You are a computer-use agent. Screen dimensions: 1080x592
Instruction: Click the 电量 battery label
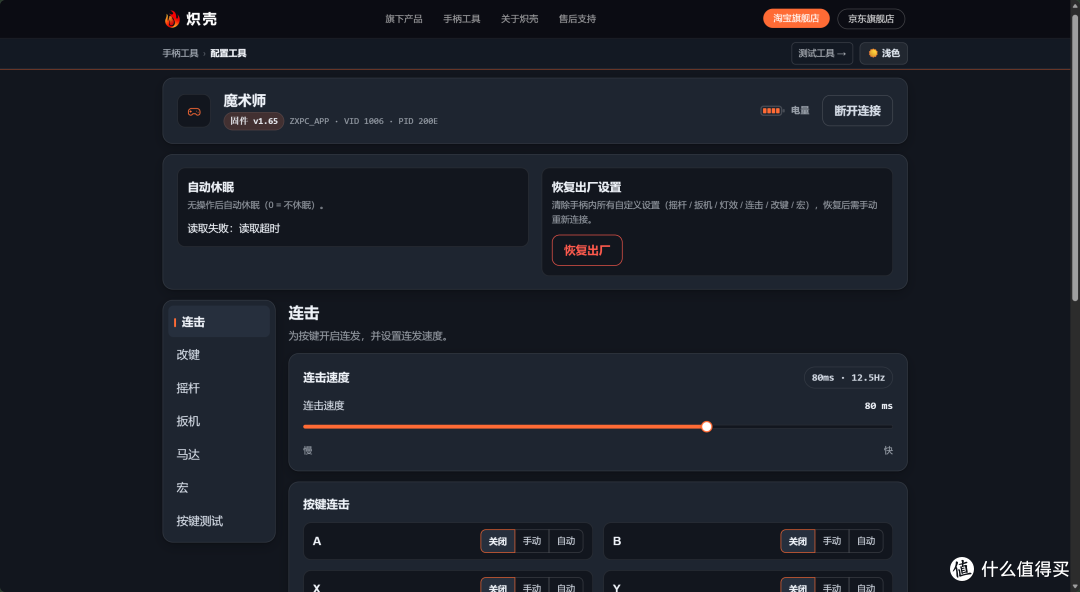(800, 110)
